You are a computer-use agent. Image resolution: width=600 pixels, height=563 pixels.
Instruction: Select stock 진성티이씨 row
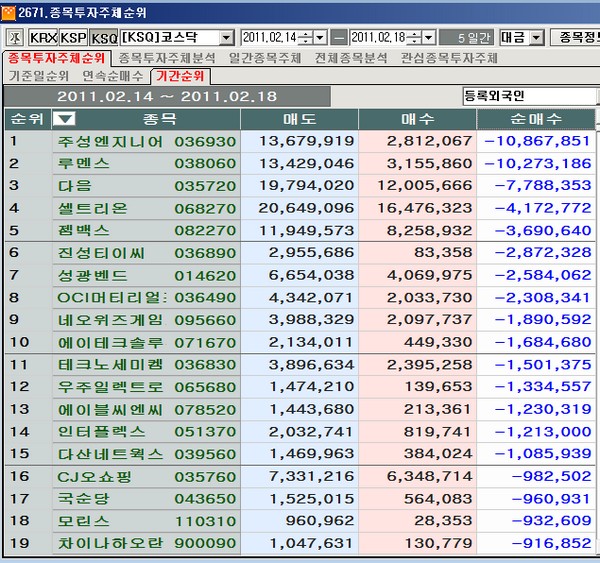coord(300,253)
